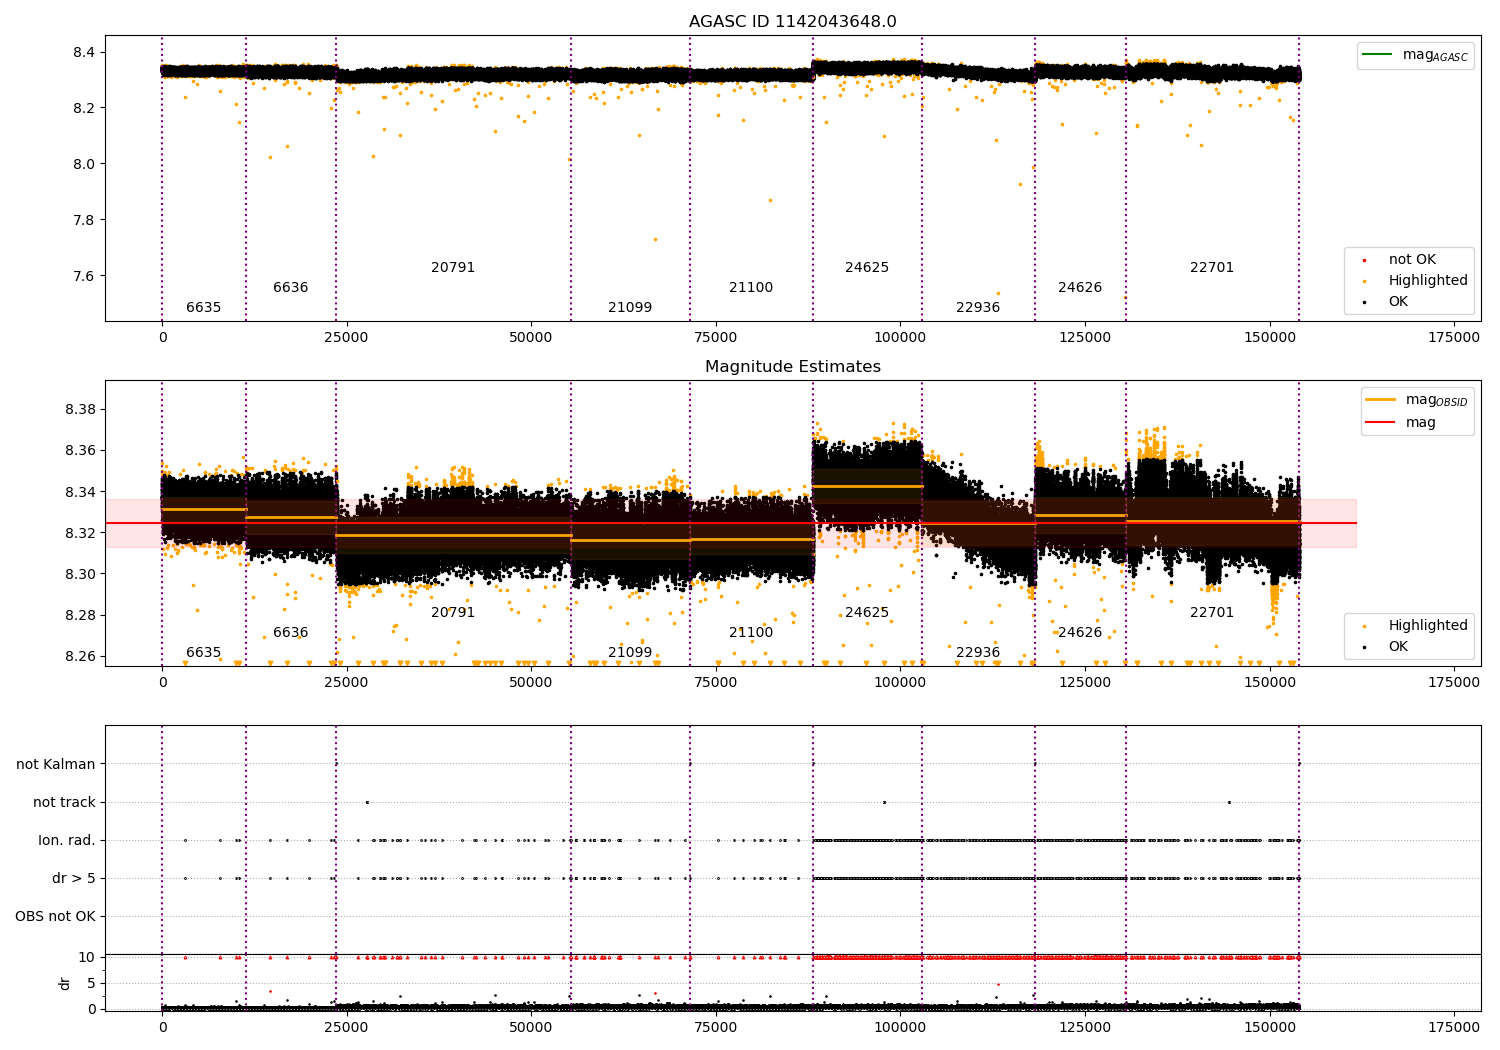Click the "AGASC ID 1142043648.0" plot title

(792, 22)
